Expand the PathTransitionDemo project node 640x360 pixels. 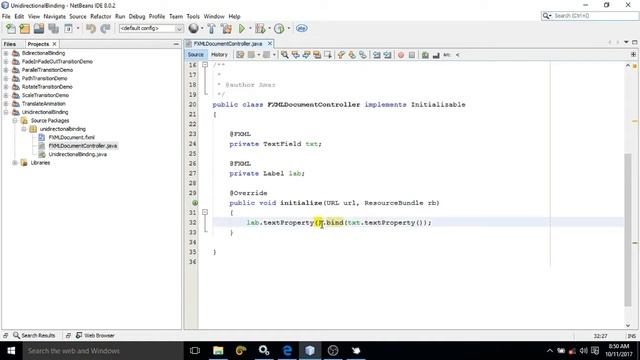(6, 78)
